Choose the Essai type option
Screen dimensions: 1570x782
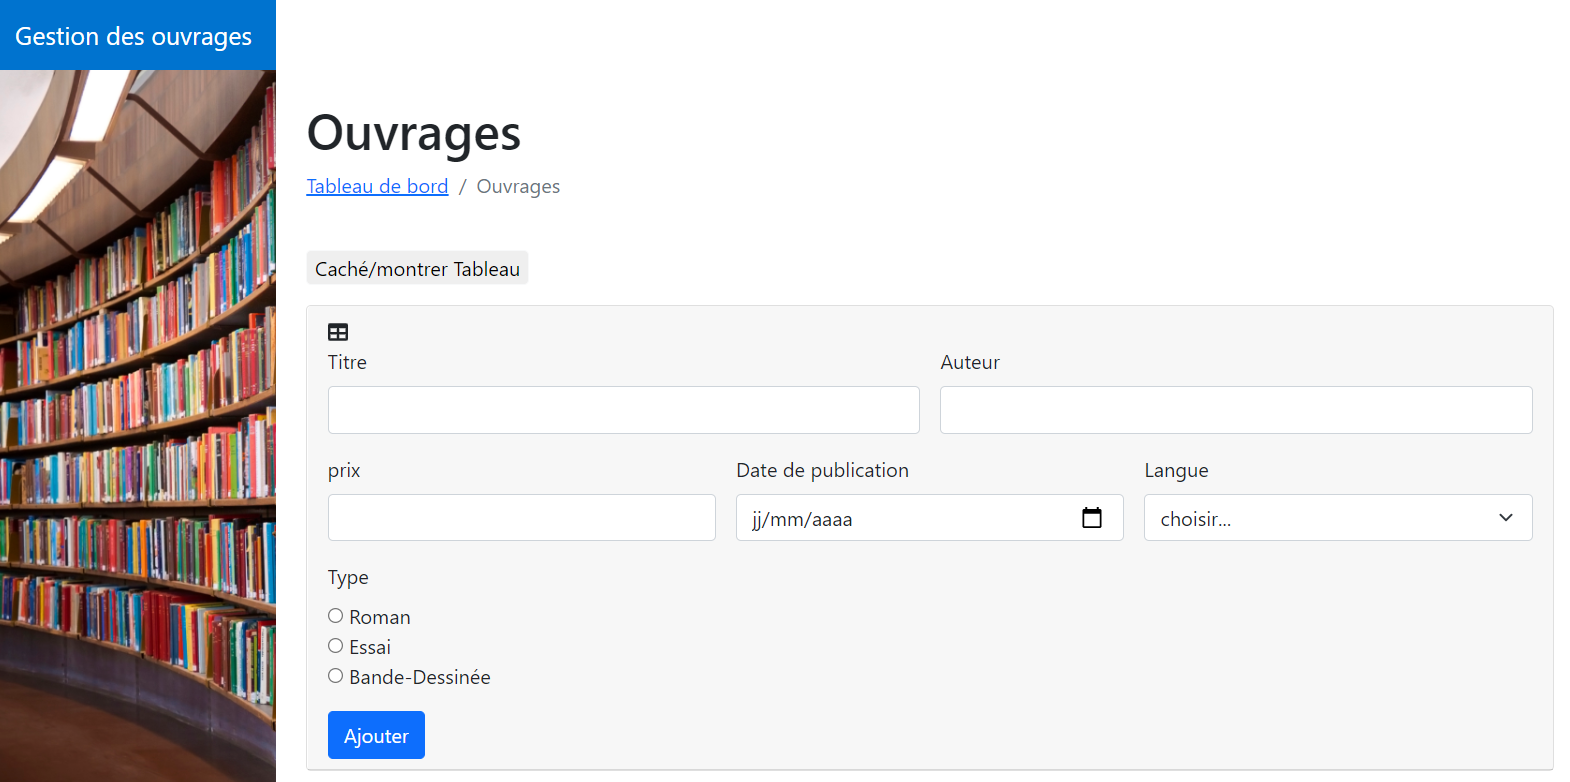[336, 646]
